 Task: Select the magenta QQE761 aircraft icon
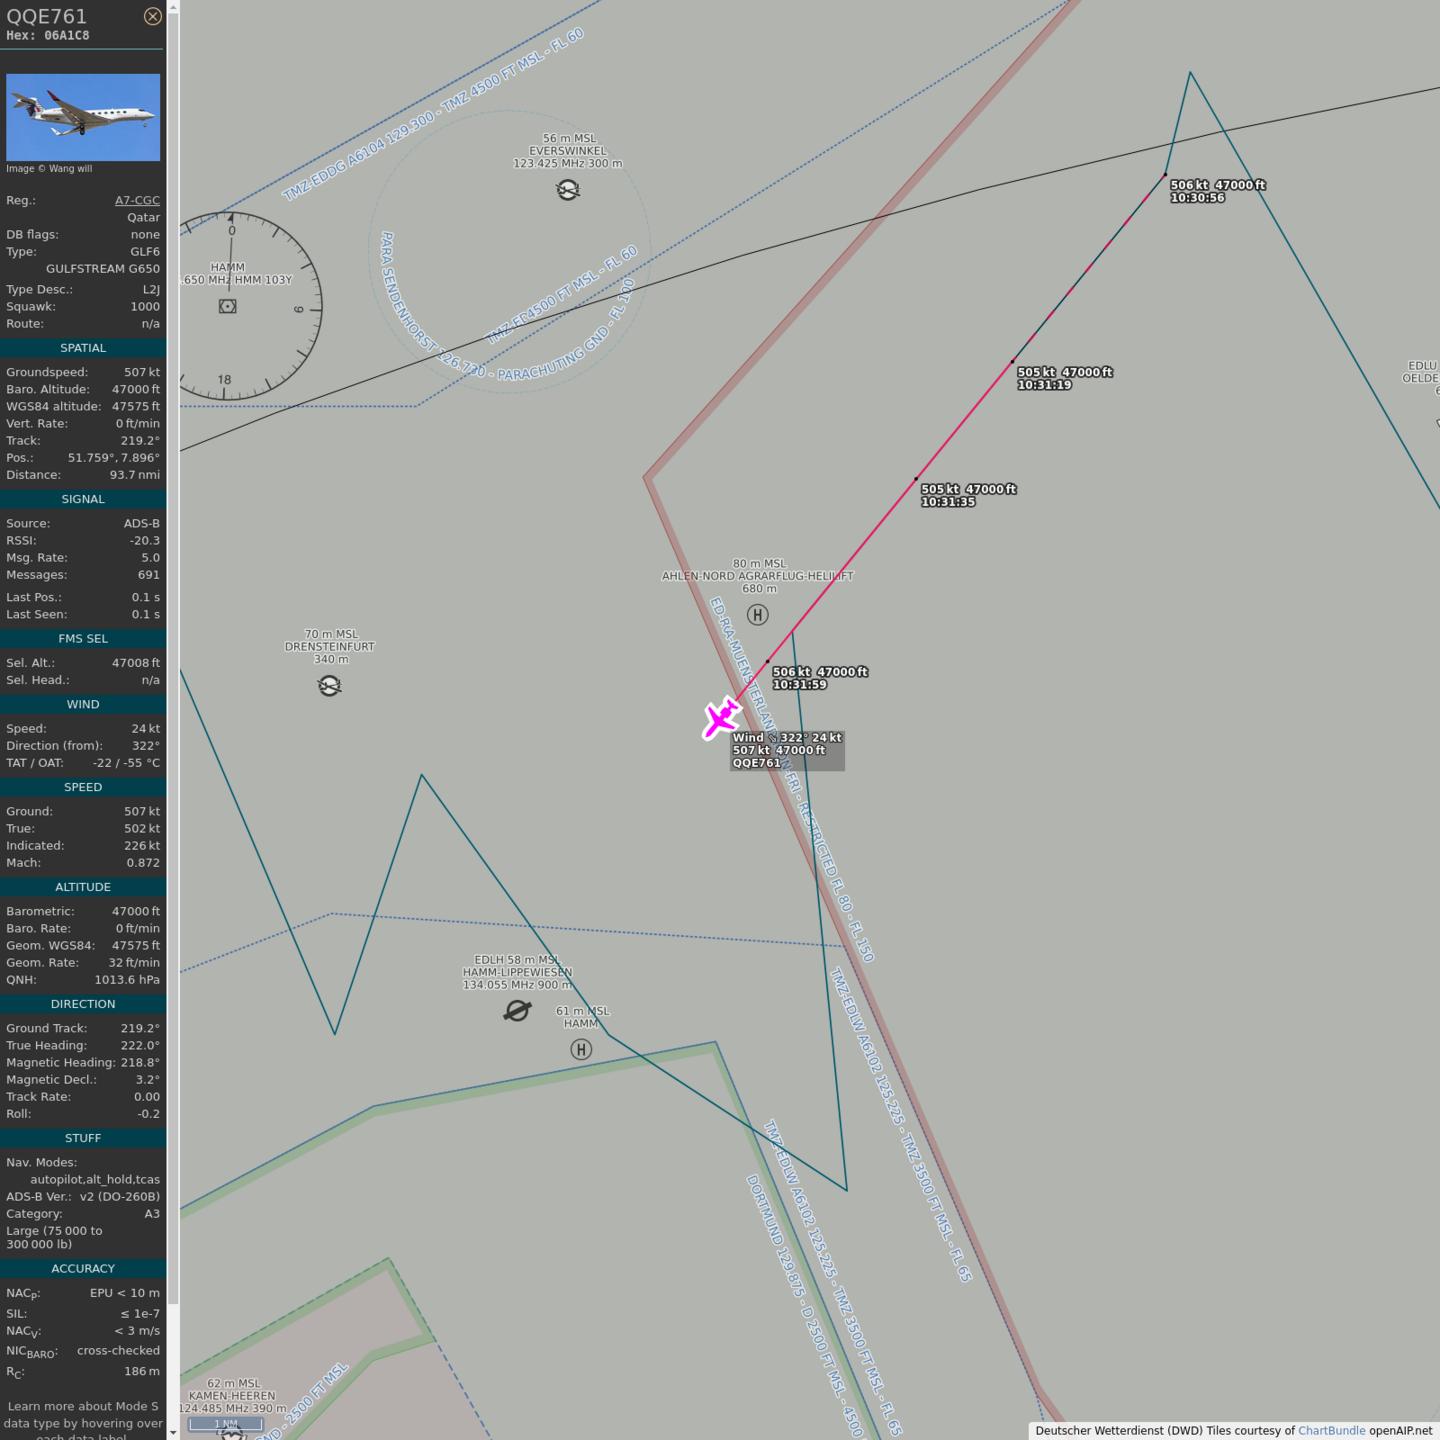(x=720, y=718)
